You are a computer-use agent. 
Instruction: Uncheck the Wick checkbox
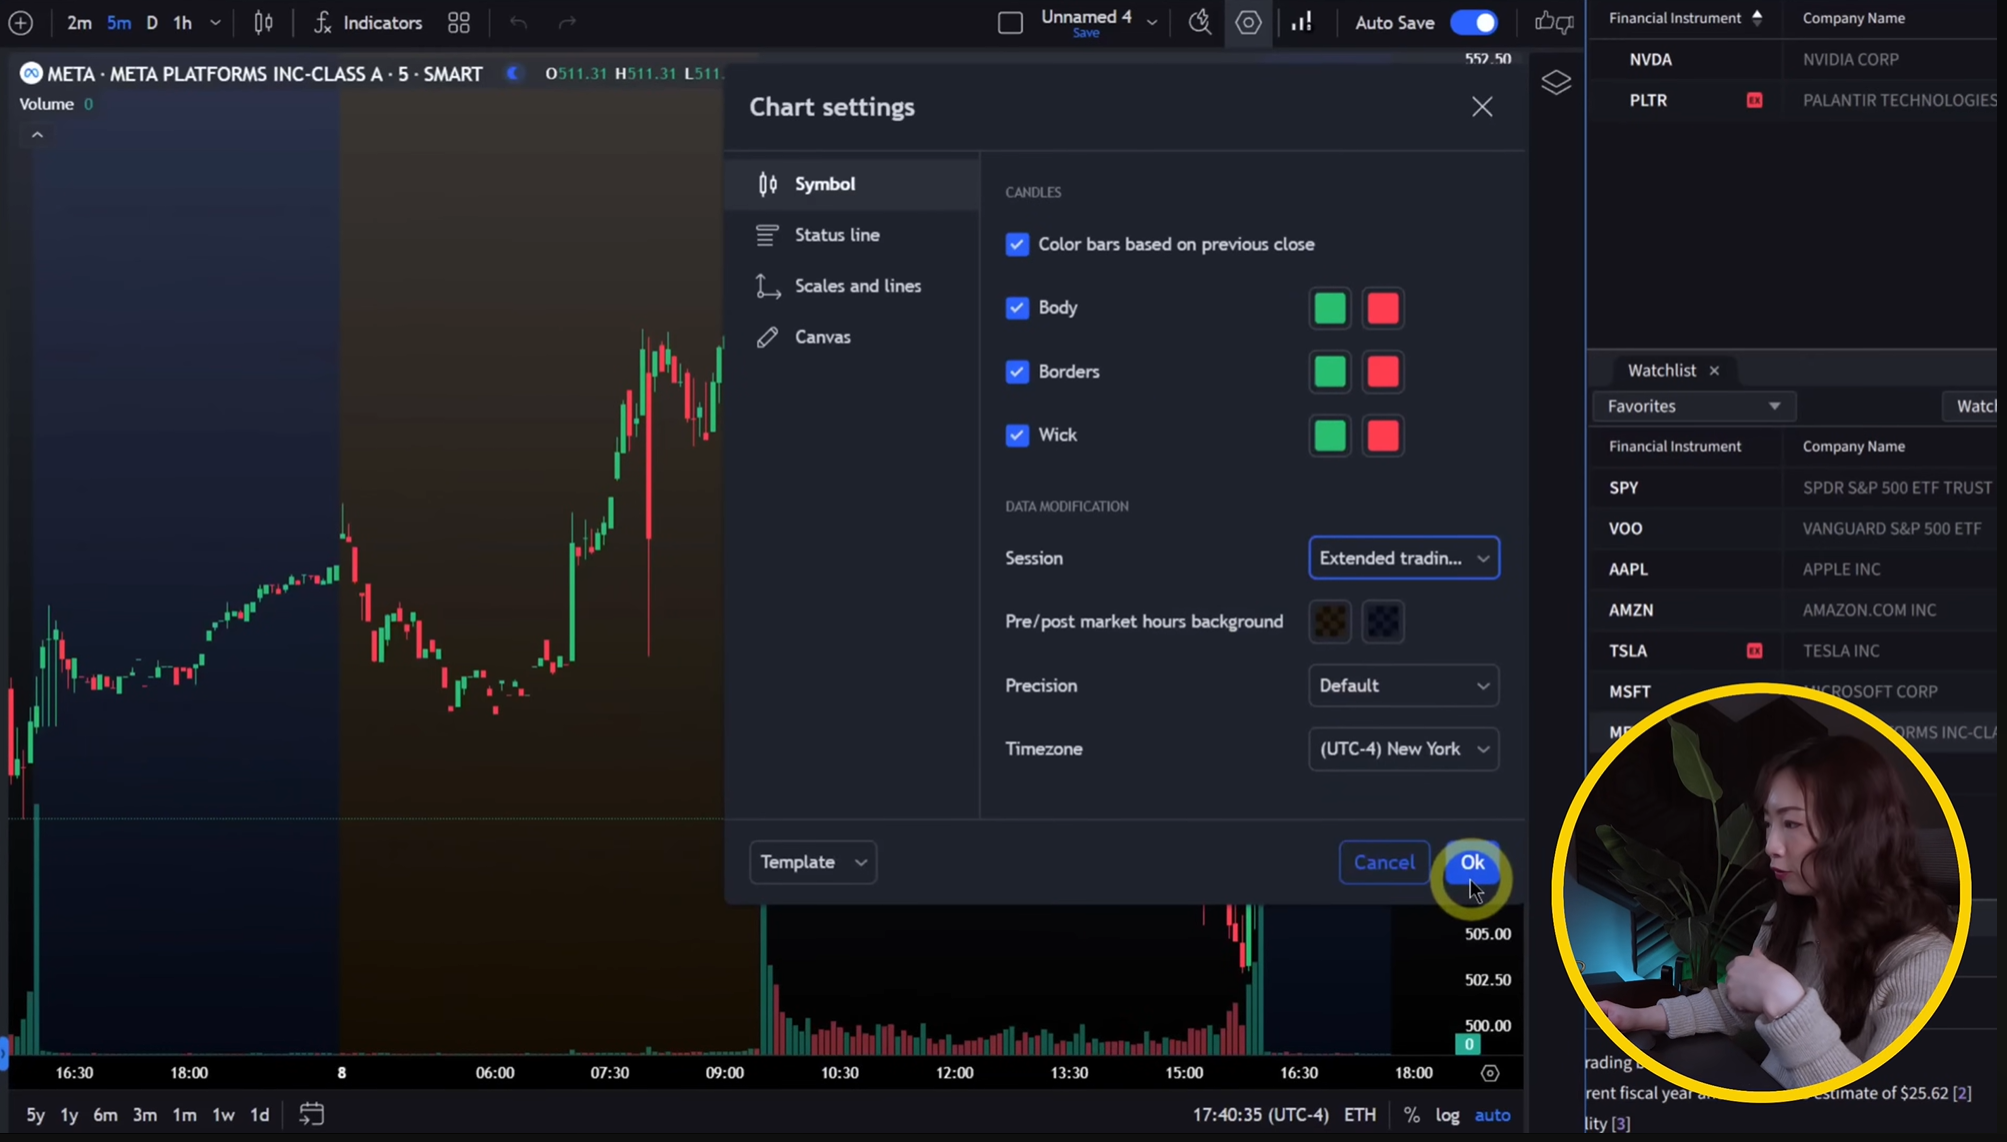click(x=1017, y=435)
